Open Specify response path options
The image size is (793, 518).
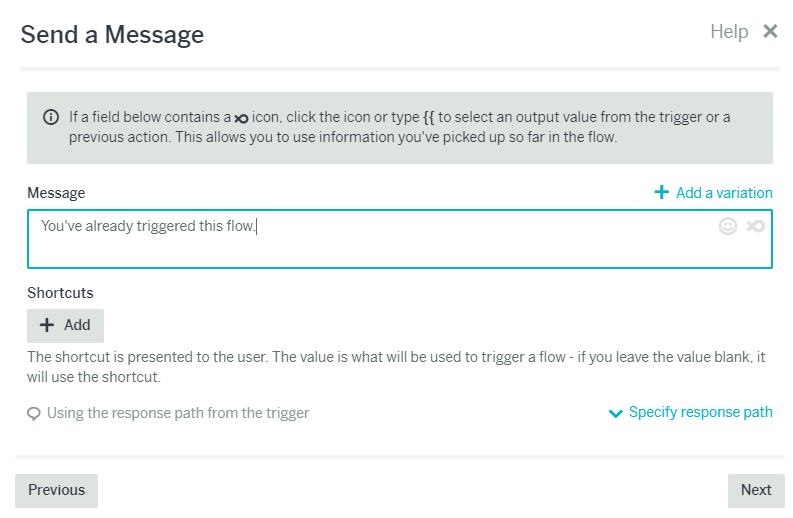[x=691, y=412]
